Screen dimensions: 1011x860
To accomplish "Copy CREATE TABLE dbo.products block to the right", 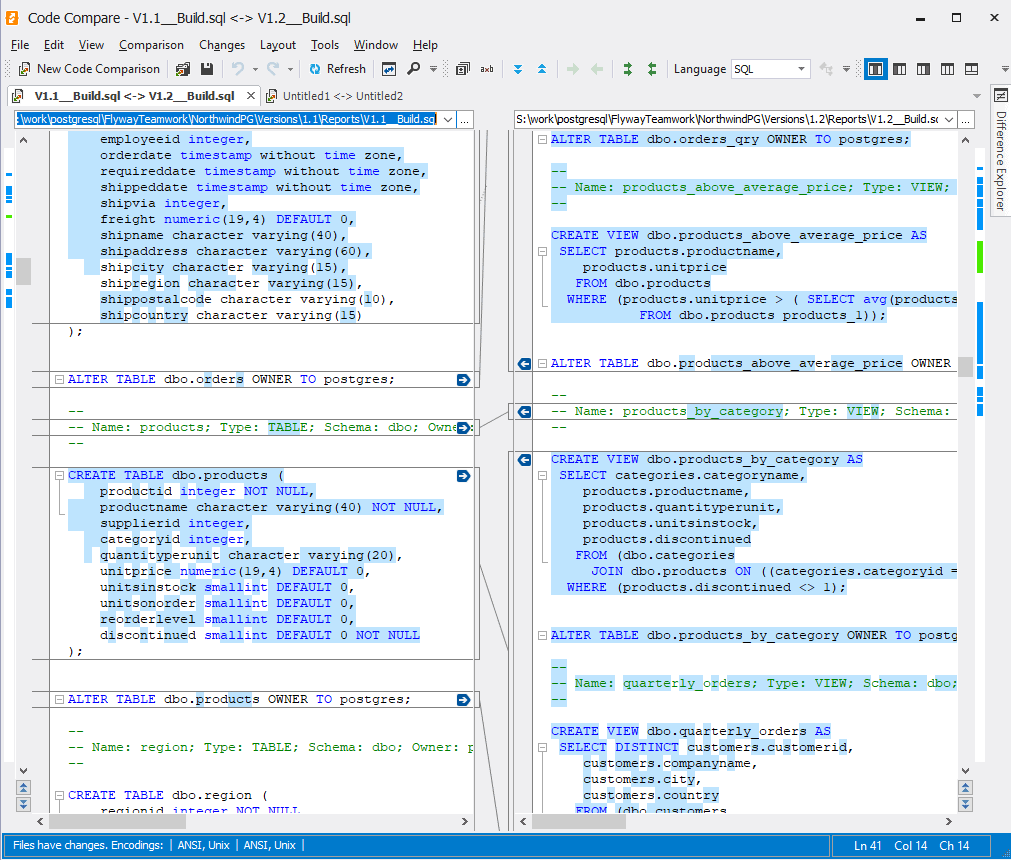I will click(463, 476).
